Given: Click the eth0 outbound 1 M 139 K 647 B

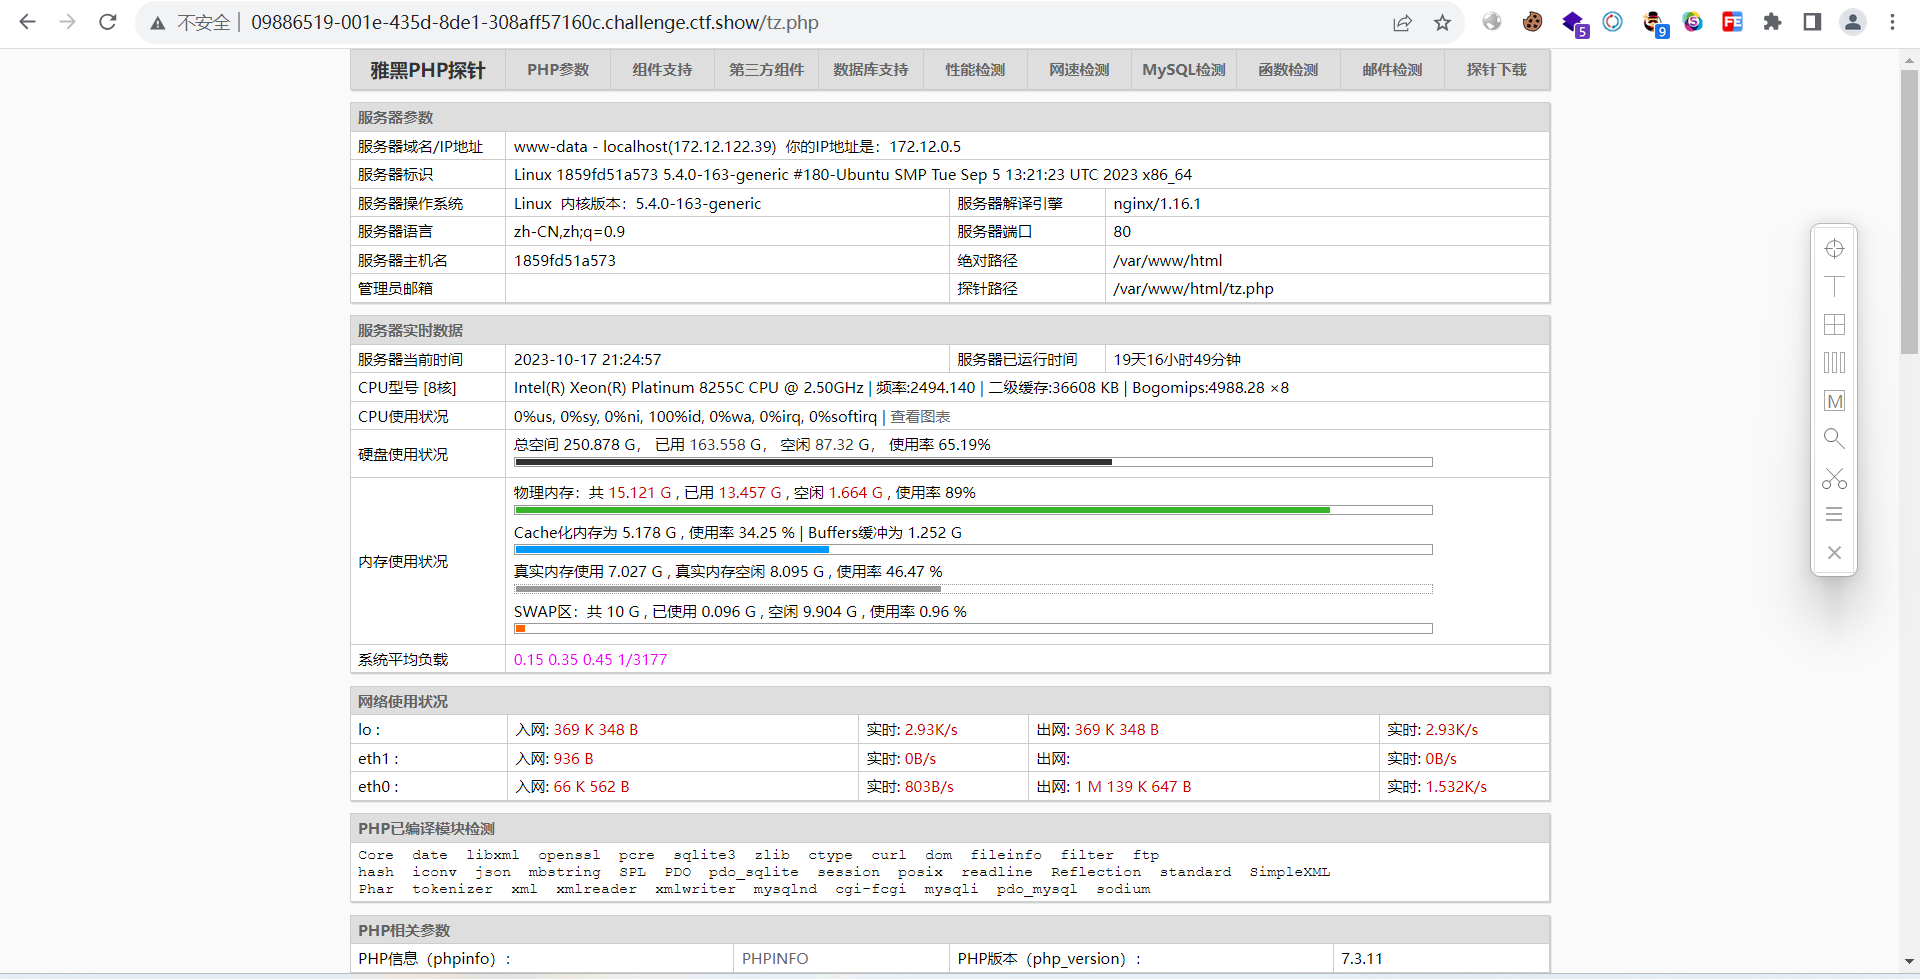Looking at the screenshot, I should coord(1133,786).
